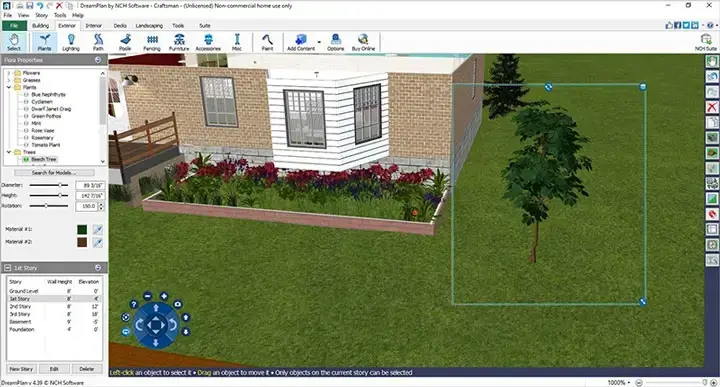The width and height of the screenshot is (720, 387).
Task: Click the rotate handle atop tree selection box
Action: (x=548, y=87)
